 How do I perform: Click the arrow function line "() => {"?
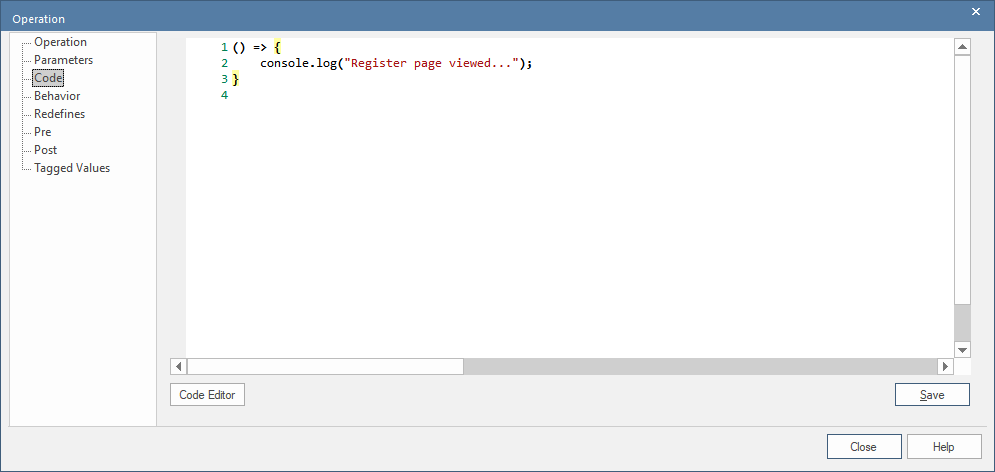tap(257, 48)
